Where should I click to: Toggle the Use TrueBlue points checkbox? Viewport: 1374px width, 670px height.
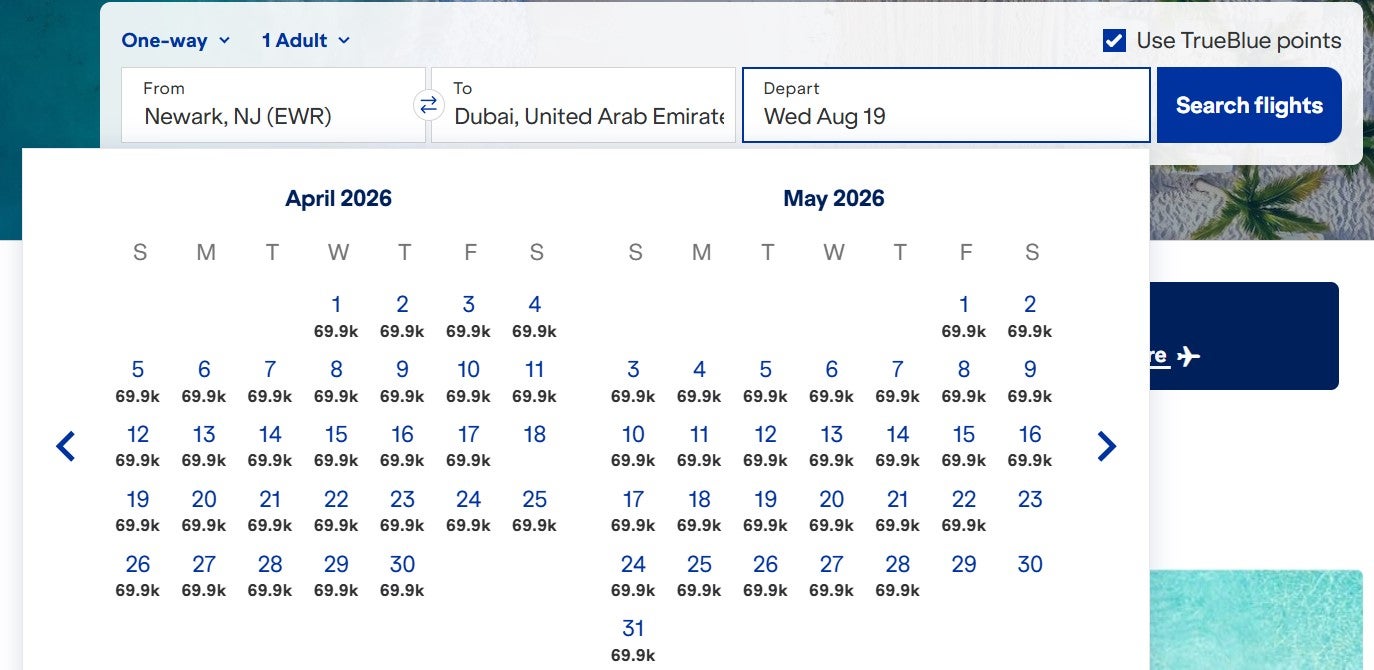pyautogui.click(x=1113, y=40)
